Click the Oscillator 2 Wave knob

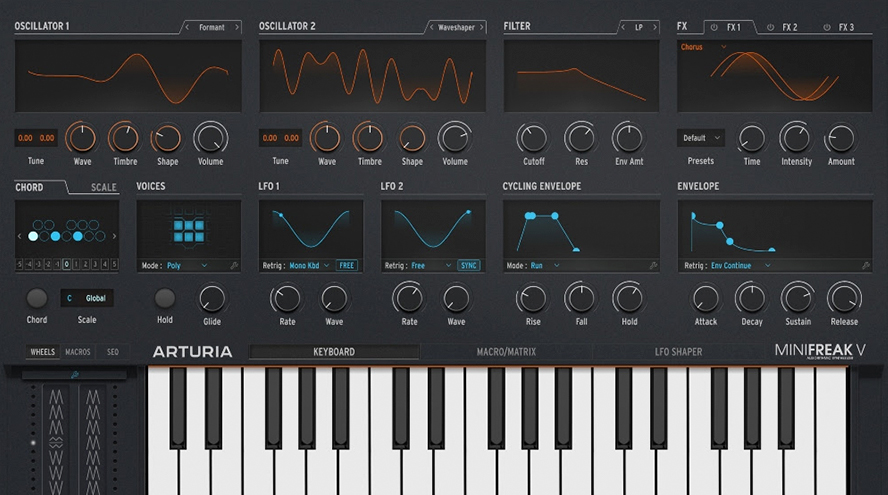pos(327,138)
